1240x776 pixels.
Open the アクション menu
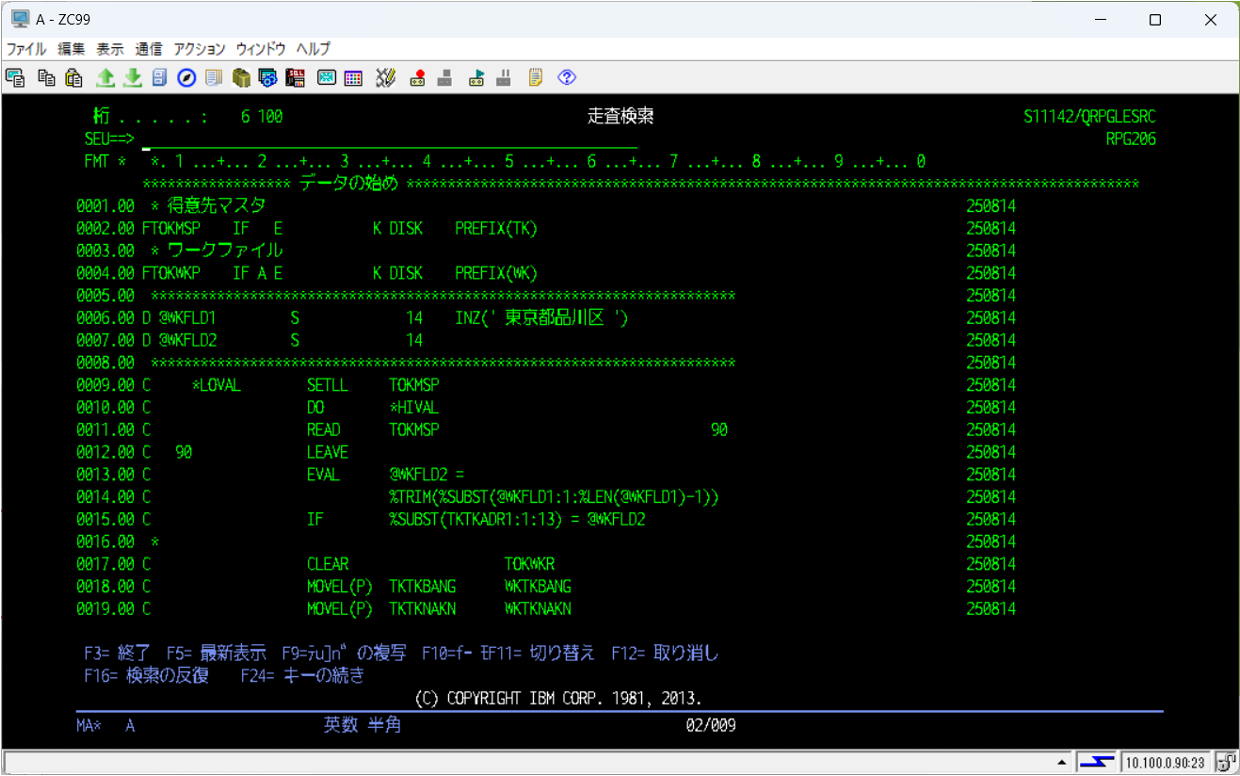tap(200, 48)
